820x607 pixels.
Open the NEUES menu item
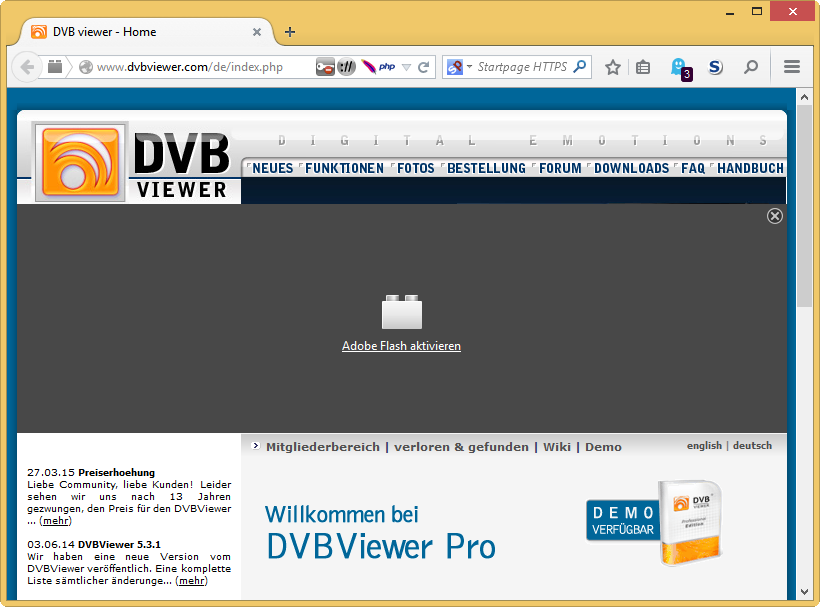tap(272, 168)
